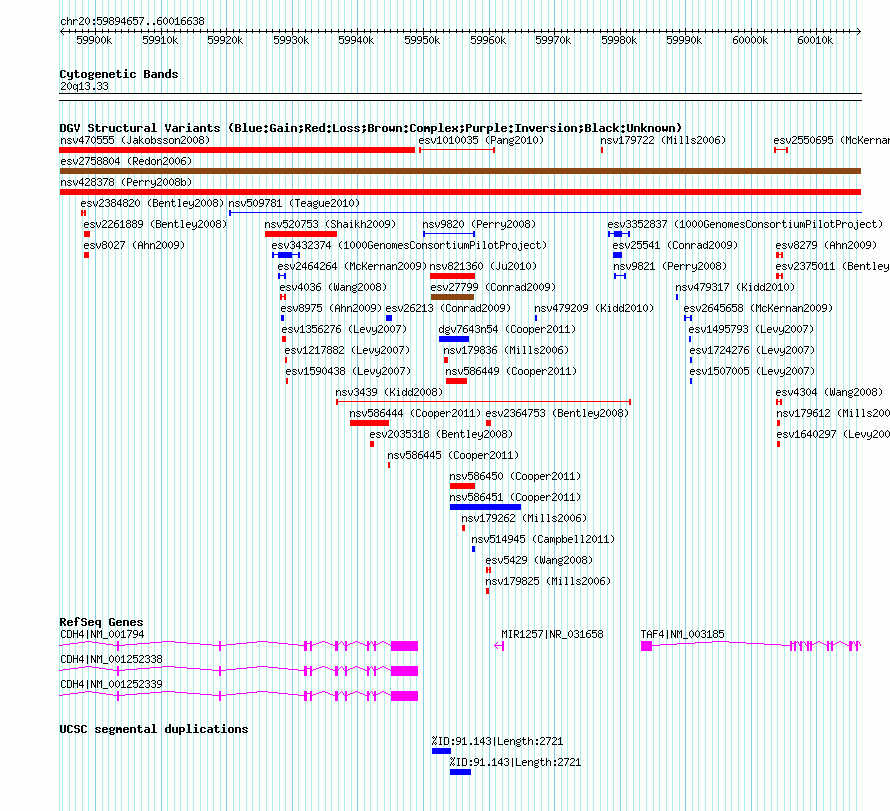Click the nsv586450 (Cooper2011) red bar
The width and height of the screenshot is (890, 811).
tap(462, 486)
